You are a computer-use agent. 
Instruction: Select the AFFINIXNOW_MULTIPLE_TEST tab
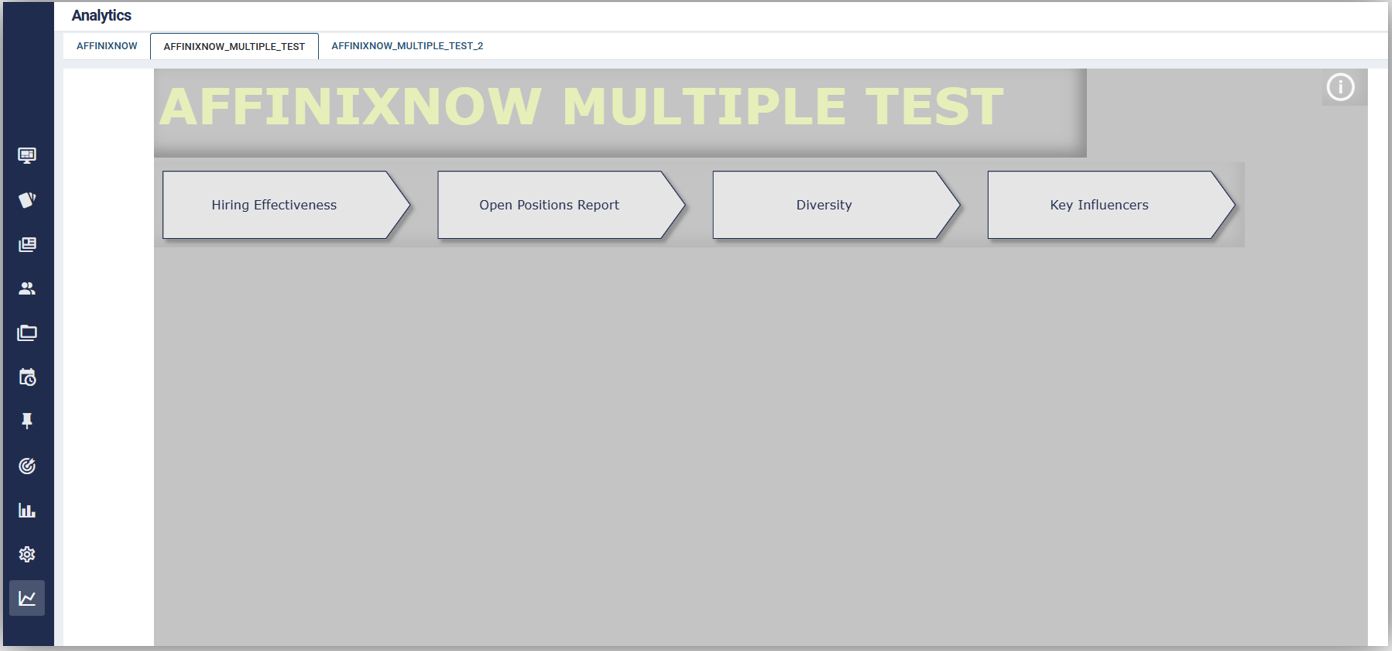click(234, 47)
